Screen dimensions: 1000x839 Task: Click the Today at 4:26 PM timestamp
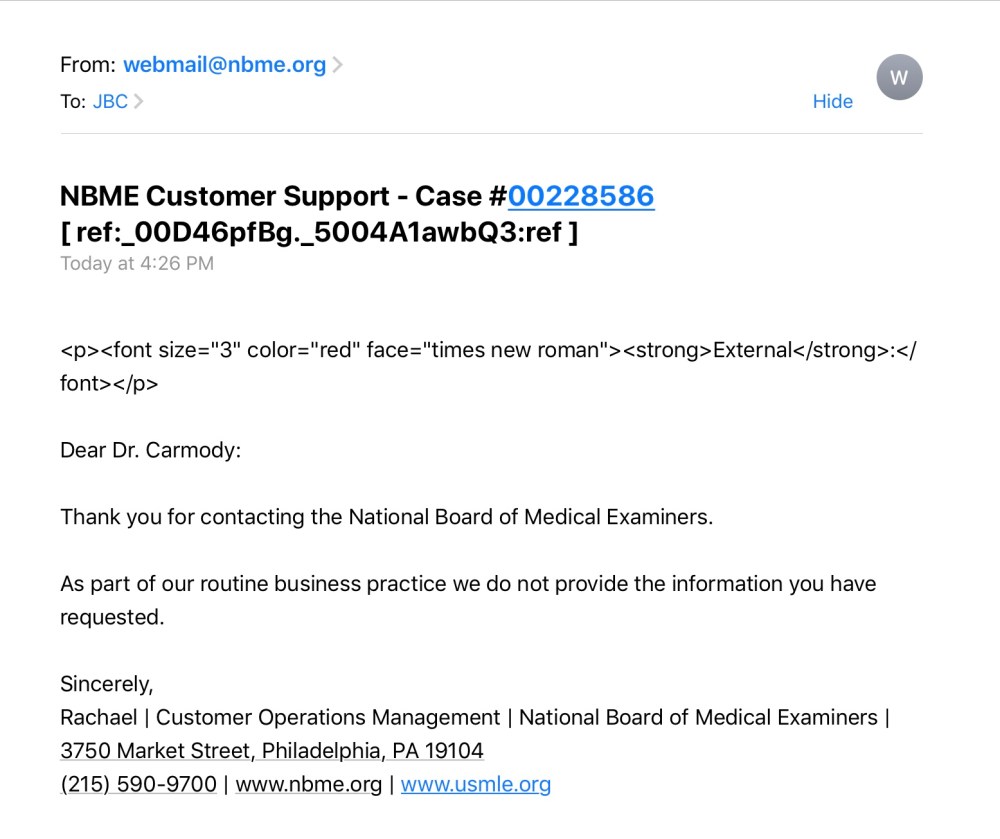point(137,264)
